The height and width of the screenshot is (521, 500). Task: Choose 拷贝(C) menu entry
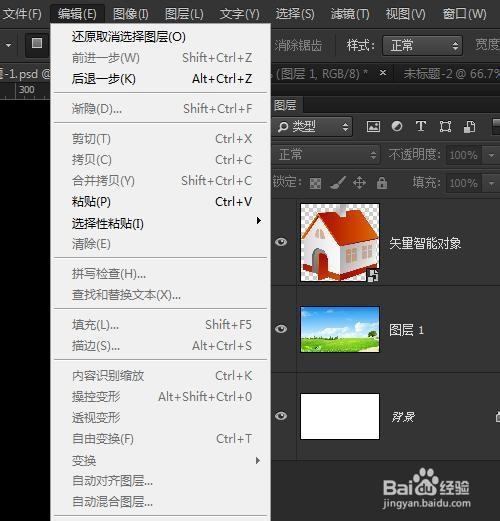[x=161, y=160]
